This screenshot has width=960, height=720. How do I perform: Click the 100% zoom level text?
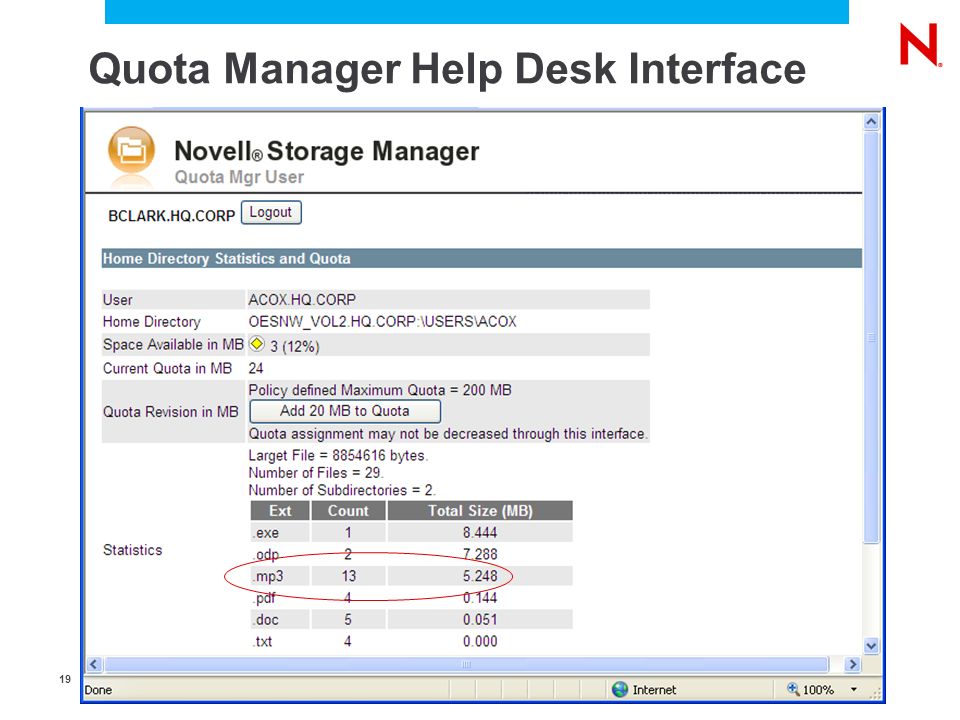[818, 690]
